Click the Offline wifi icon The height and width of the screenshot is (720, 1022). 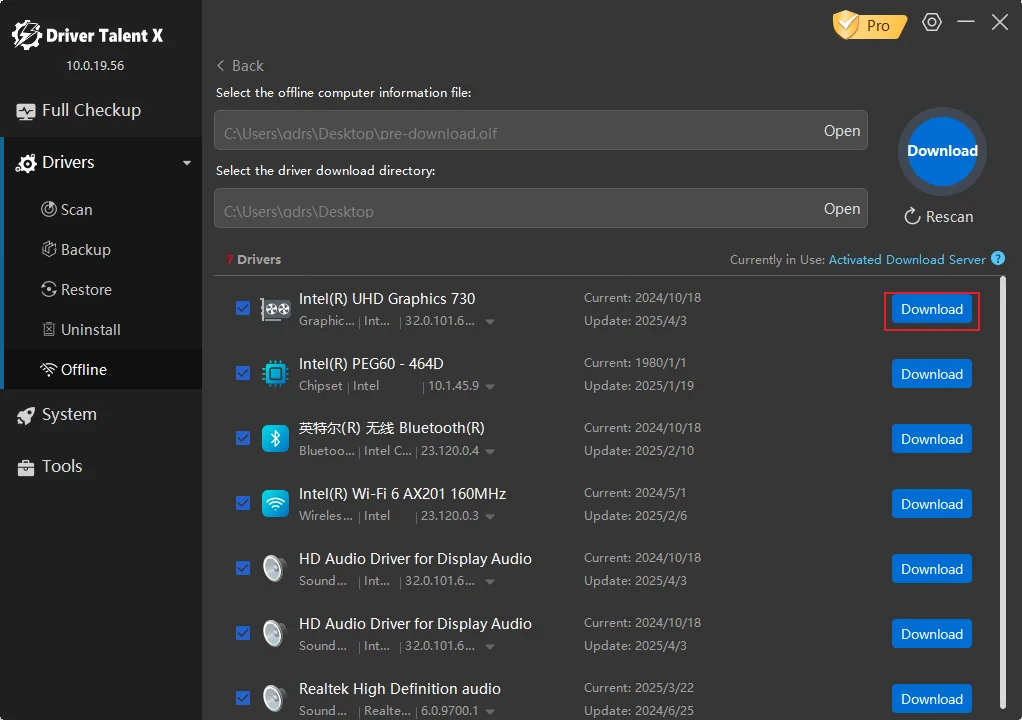tap(48, 369)
